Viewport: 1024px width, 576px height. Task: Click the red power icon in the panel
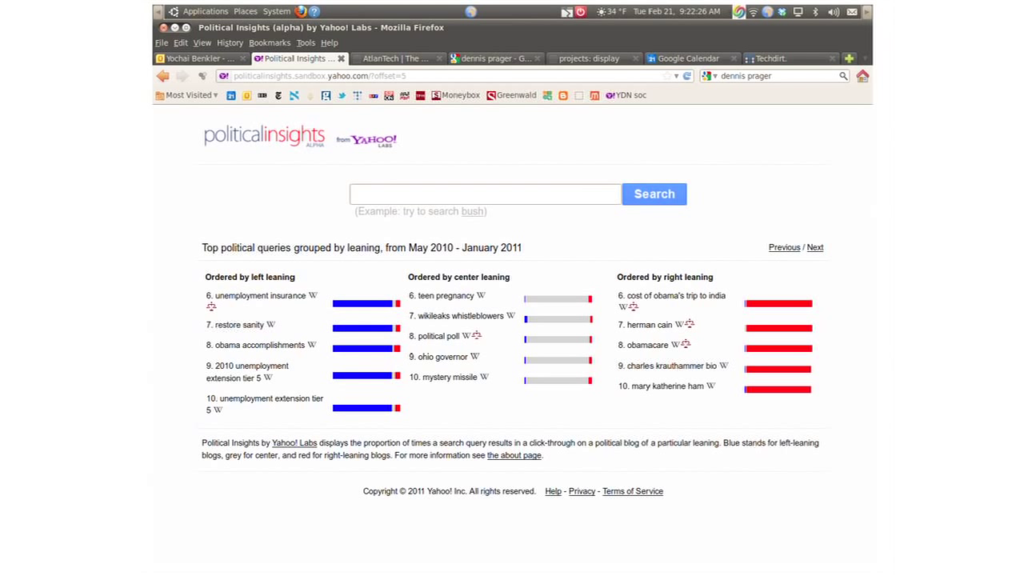point(580,12)
